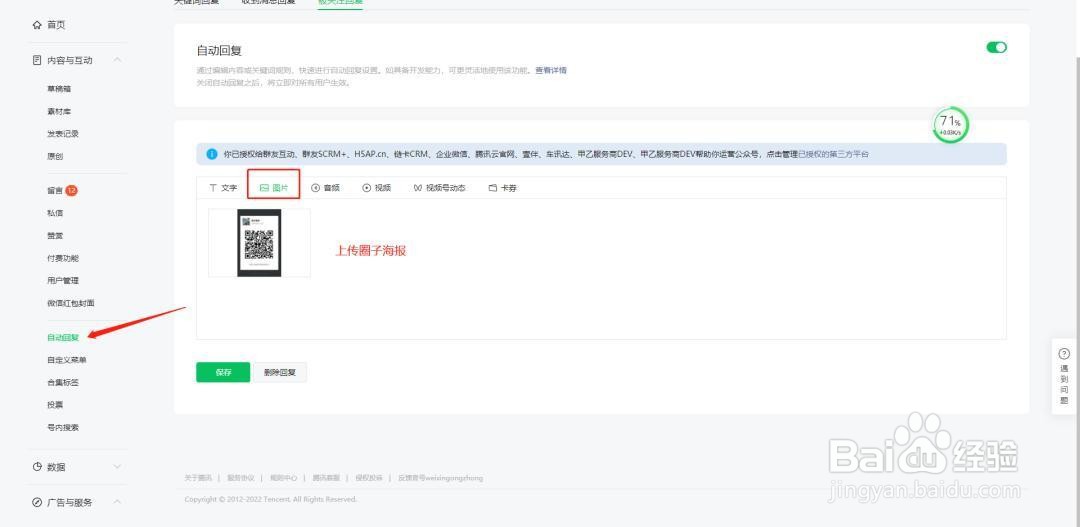Screen dimensions: 1080x527
Task: Open 微信红包封面 in the sidebar
Action: (70, 303)
